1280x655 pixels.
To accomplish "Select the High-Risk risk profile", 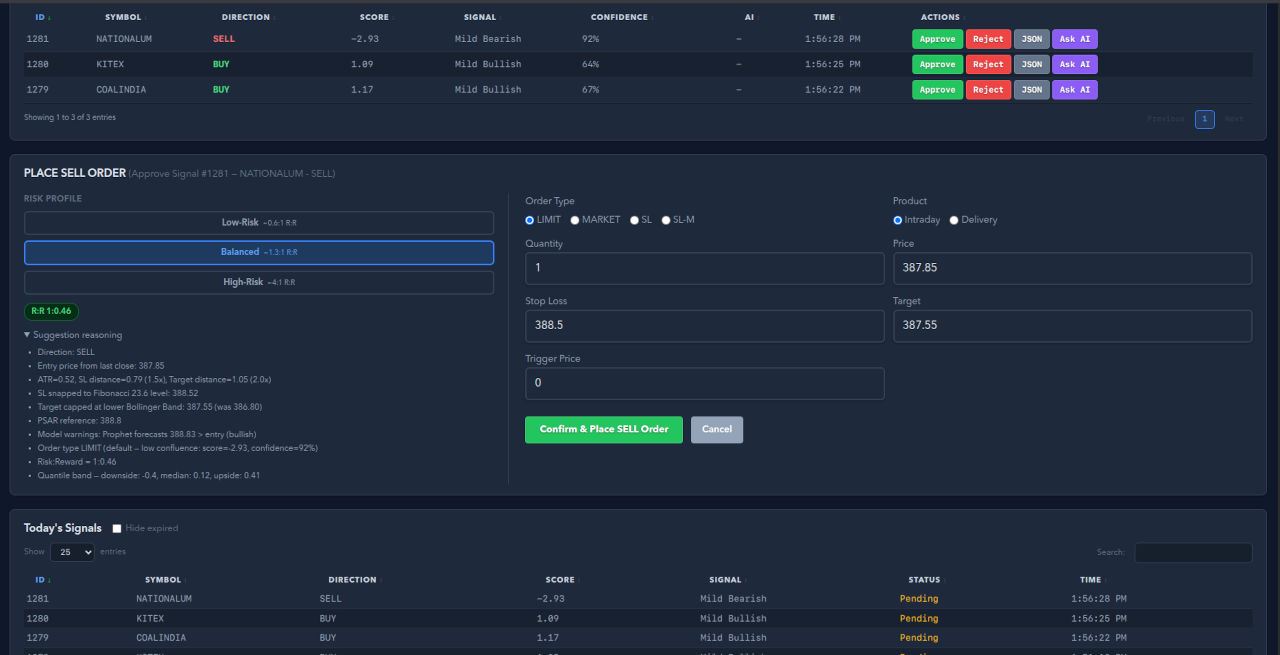I will [x=258, y=282].
